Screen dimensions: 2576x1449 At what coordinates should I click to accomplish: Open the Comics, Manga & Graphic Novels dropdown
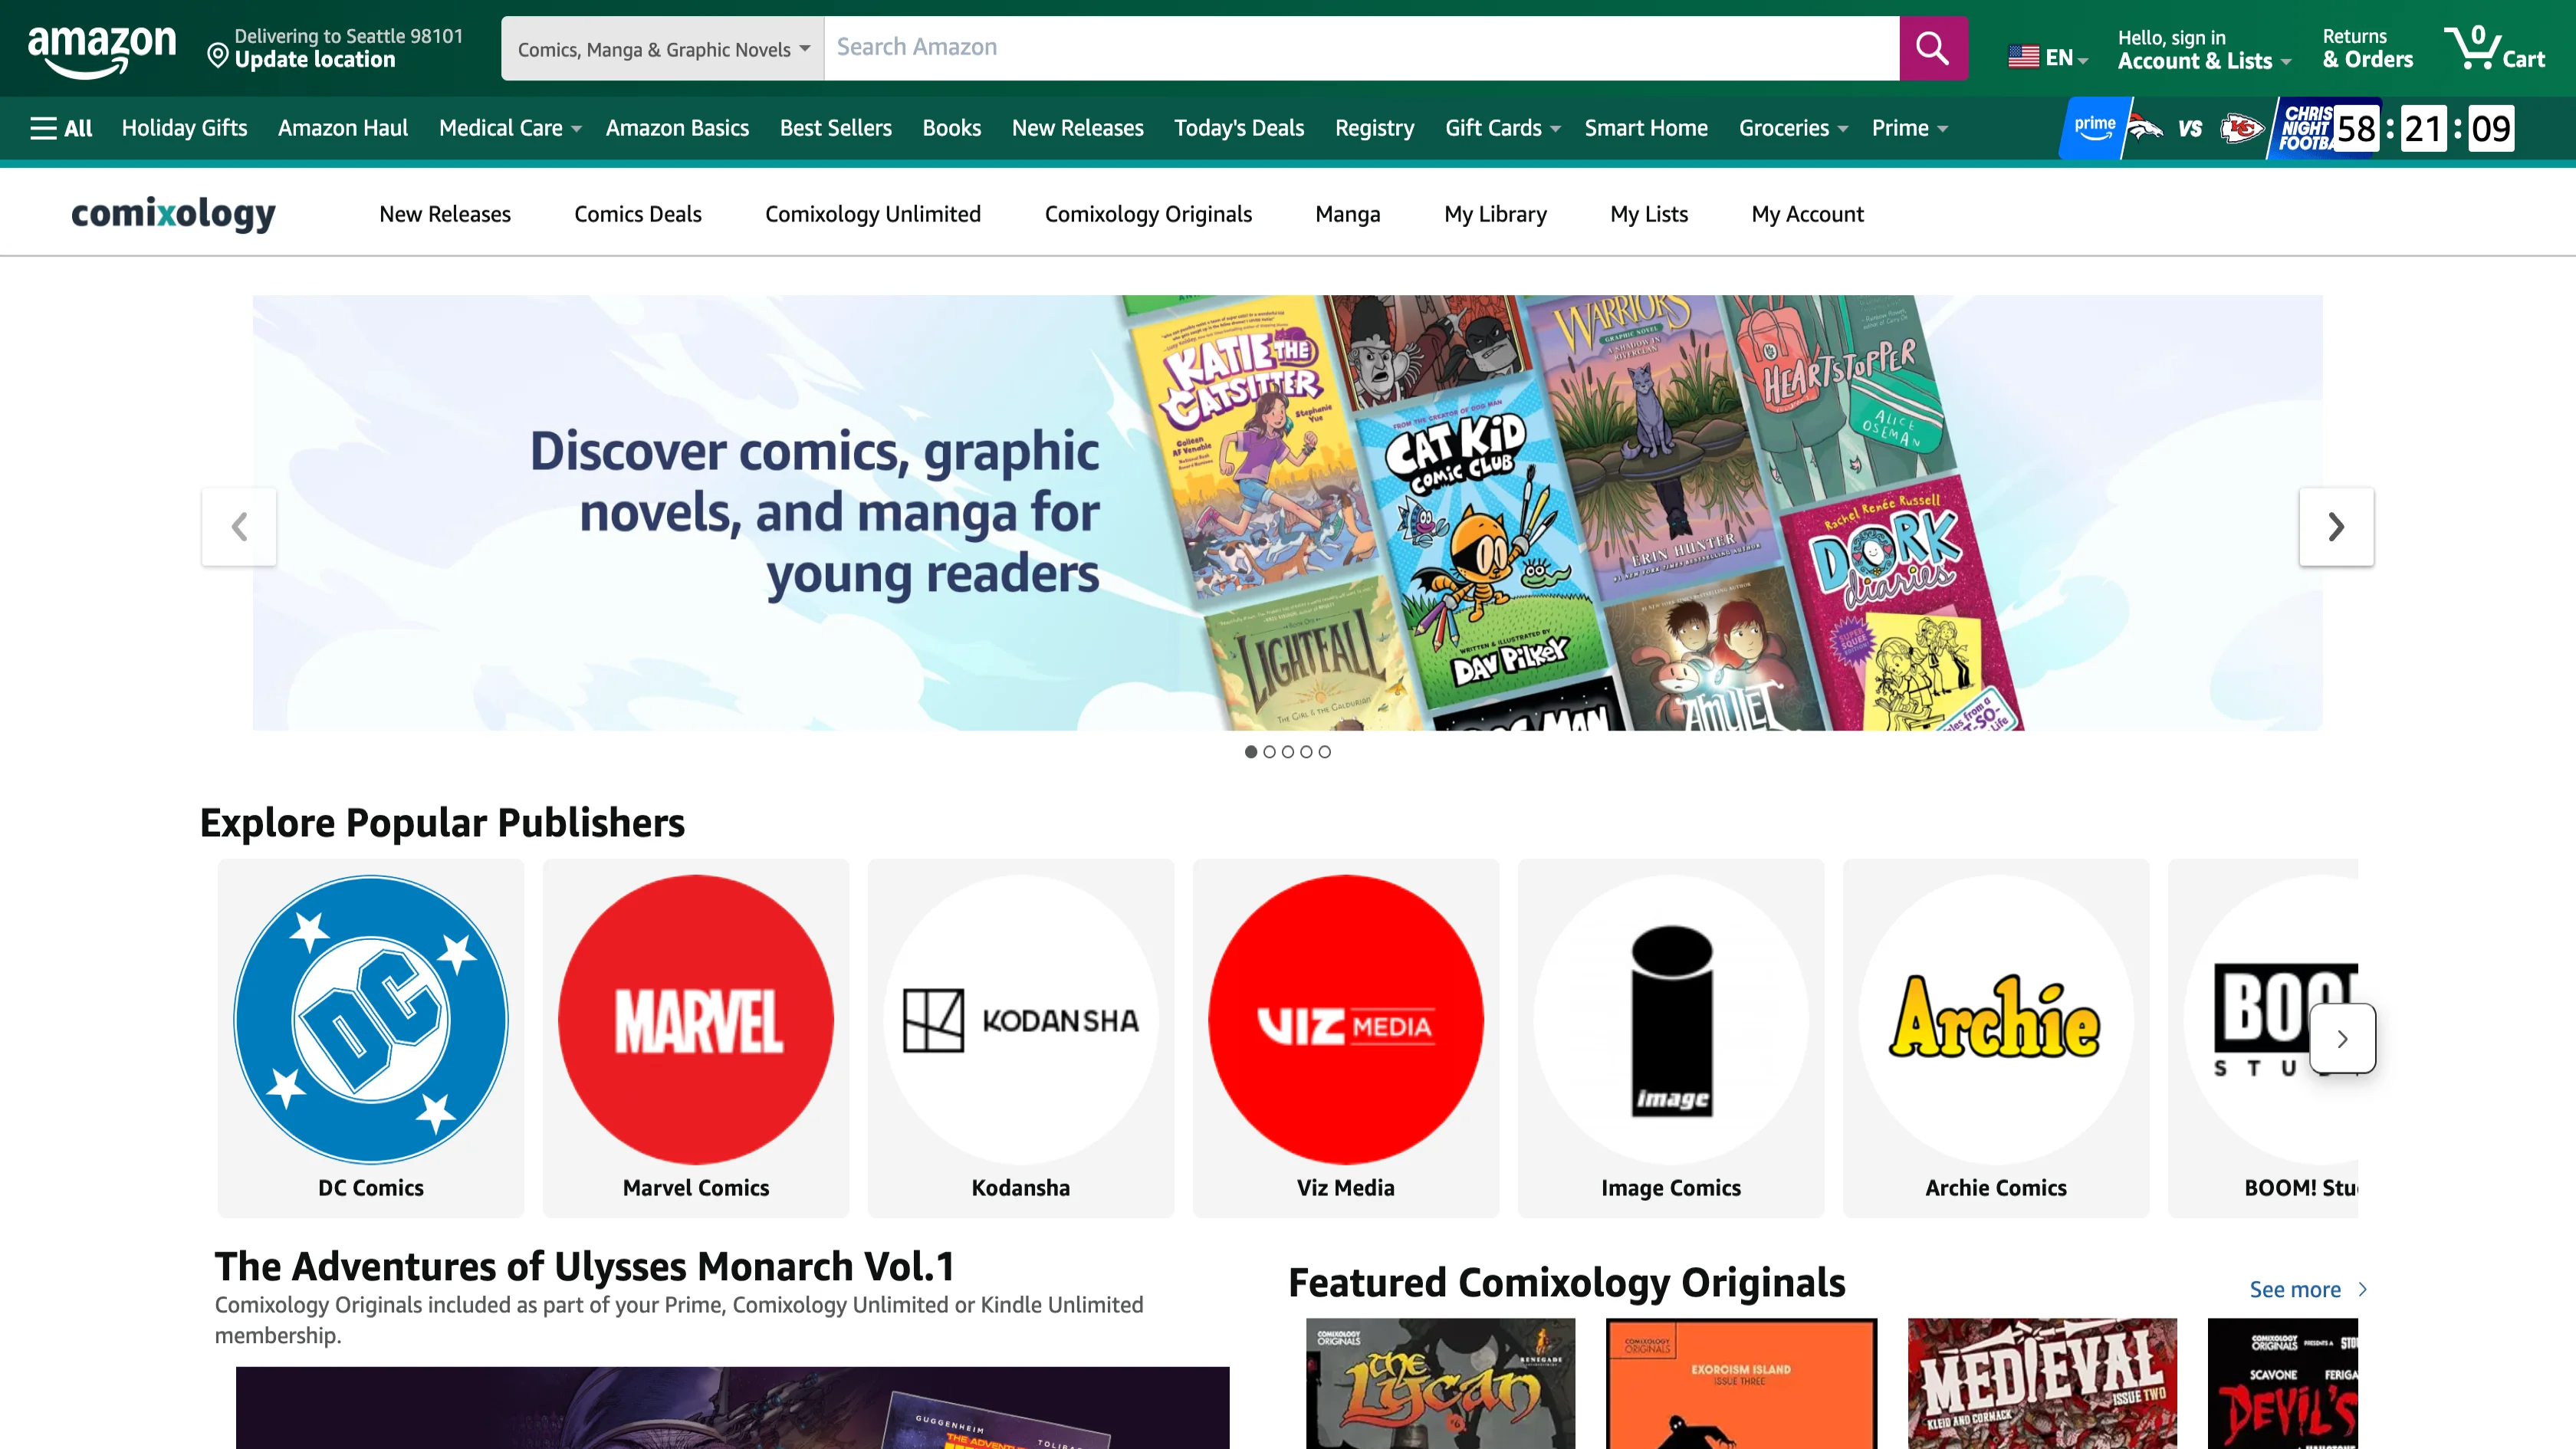pyautogui.click(x=662, y=49)
